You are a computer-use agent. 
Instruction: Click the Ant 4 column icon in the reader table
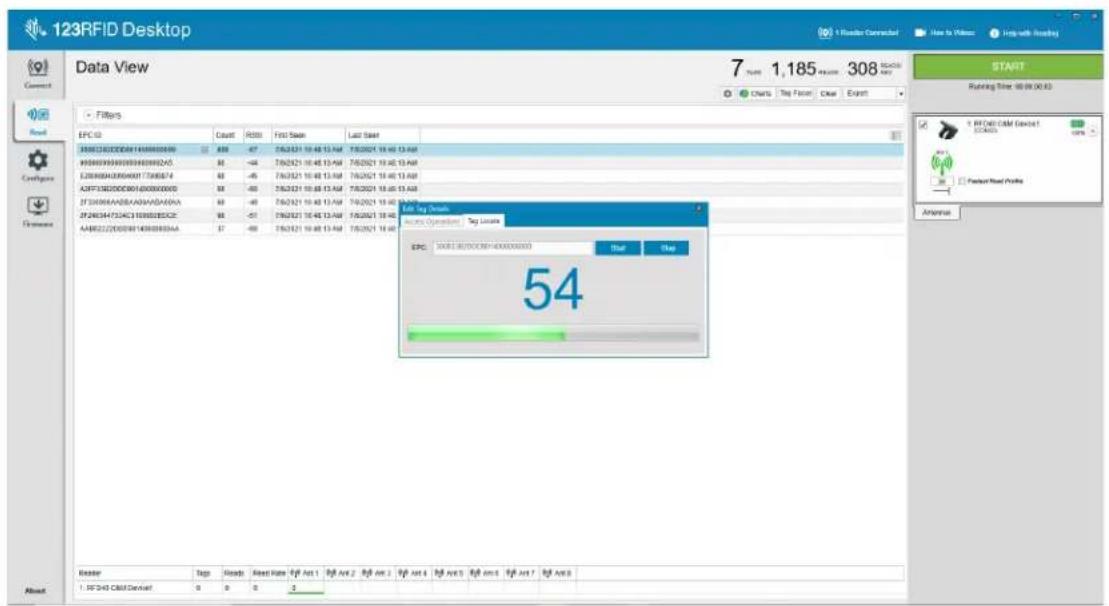click(x=403, y=573)
